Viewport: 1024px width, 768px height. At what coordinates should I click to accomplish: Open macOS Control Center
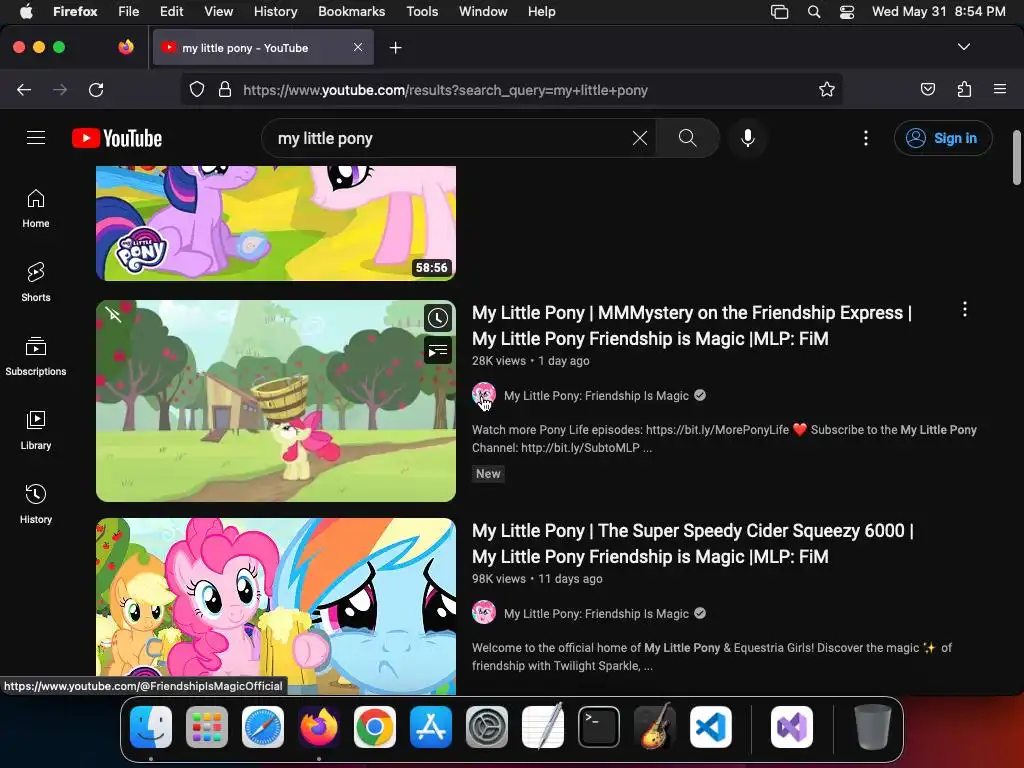pyautogui.click(x=846, y=11)
